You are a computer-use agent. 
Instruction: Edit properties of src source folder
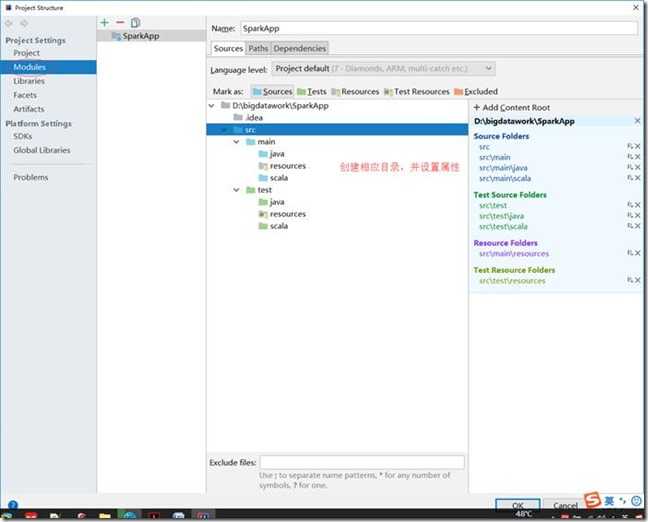(x=630, y=146)
